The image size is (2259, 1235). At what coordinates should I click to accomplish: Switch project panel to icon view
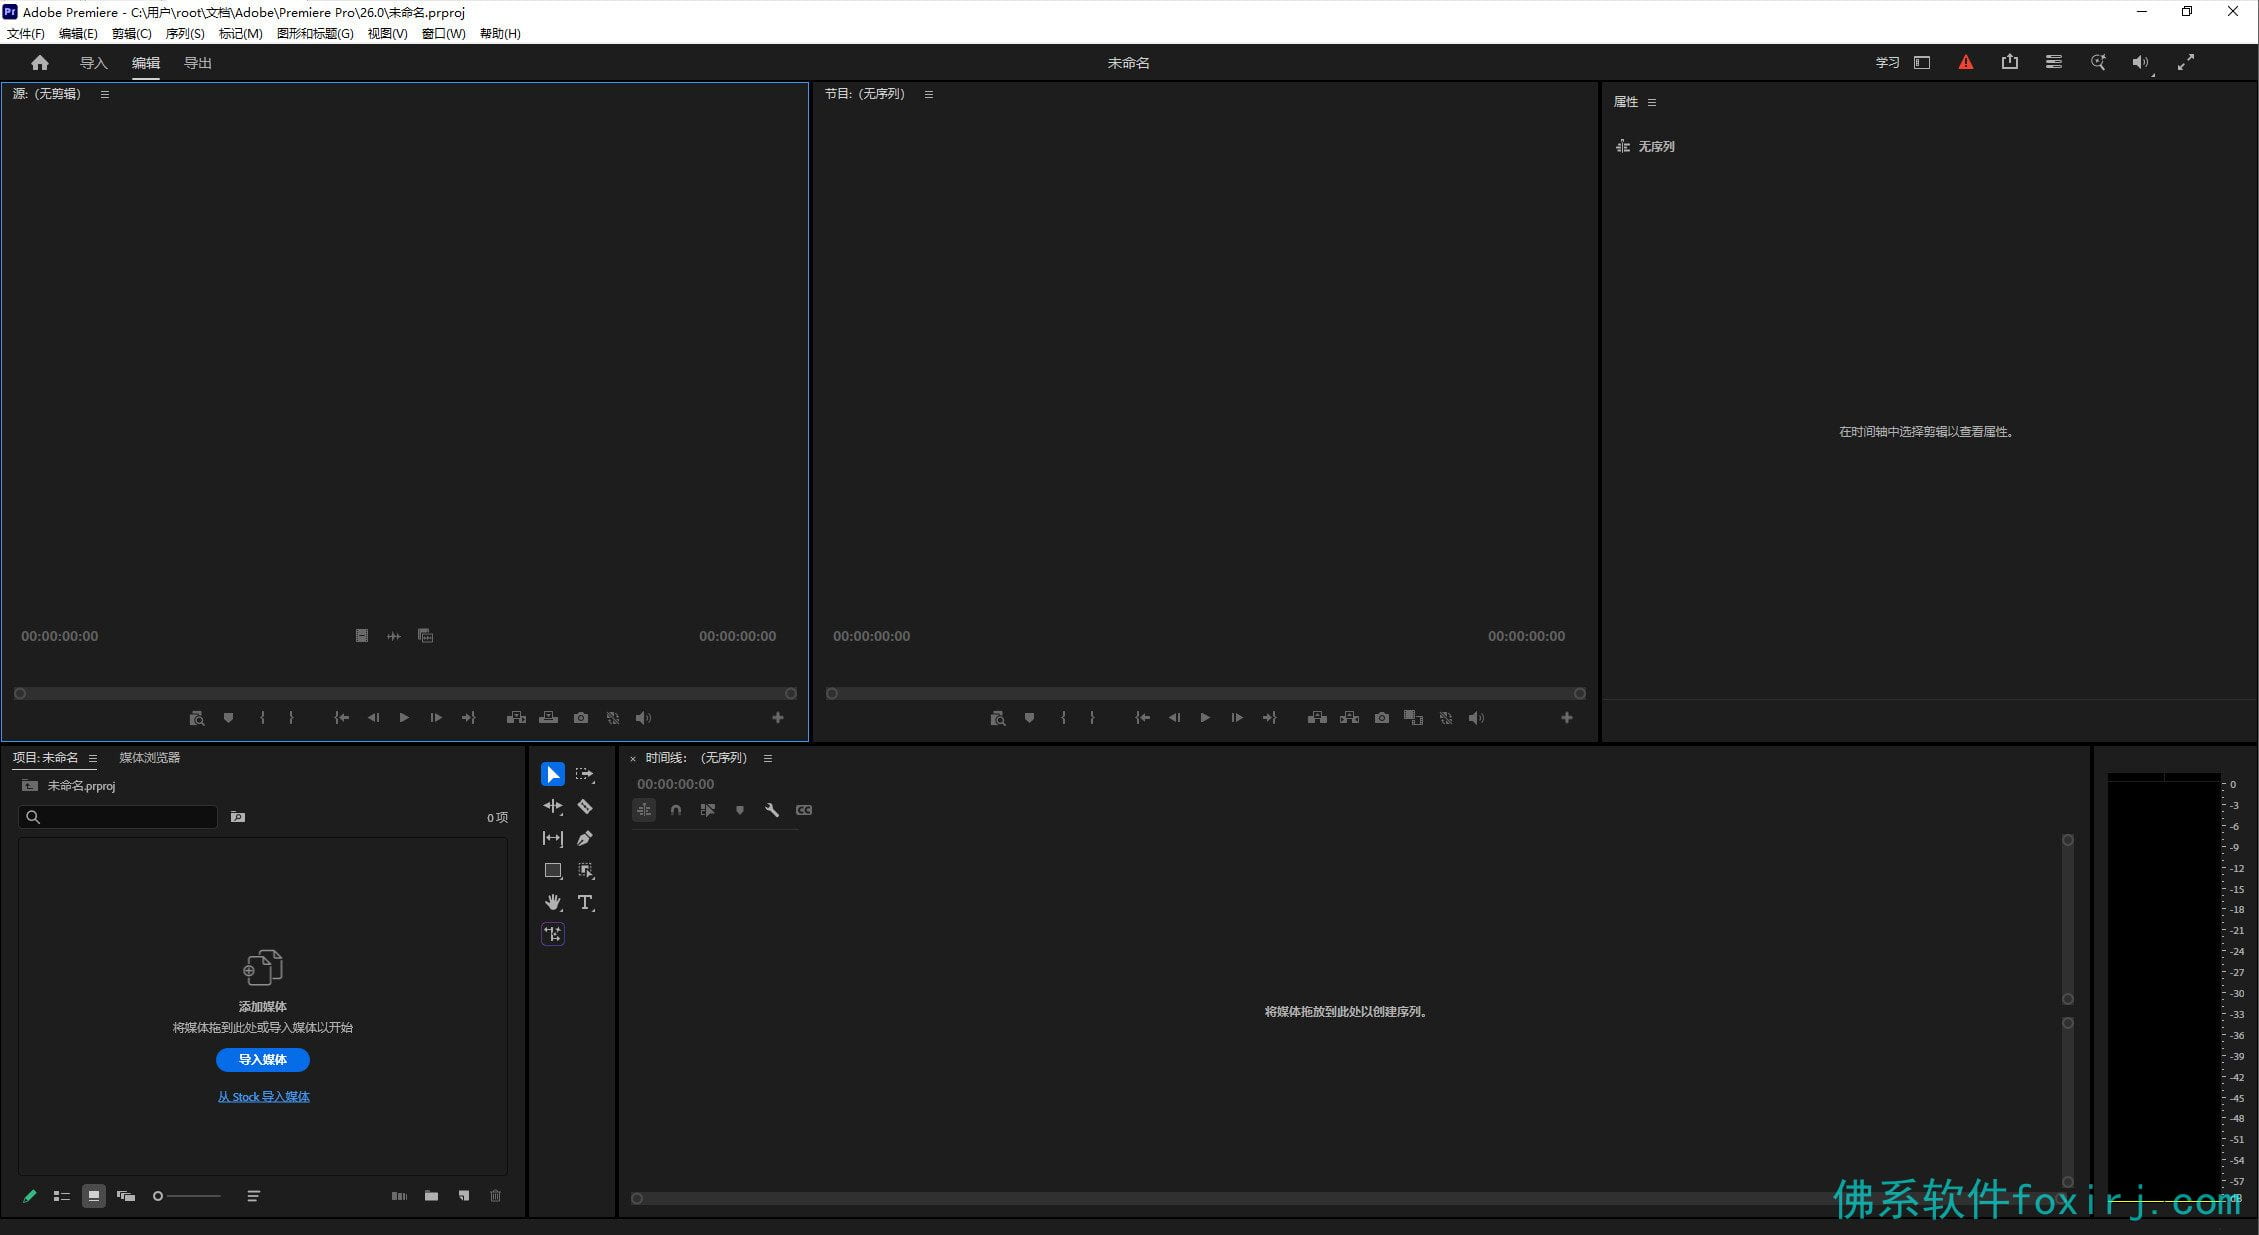pyautogui.click(x=93, y=1196)
